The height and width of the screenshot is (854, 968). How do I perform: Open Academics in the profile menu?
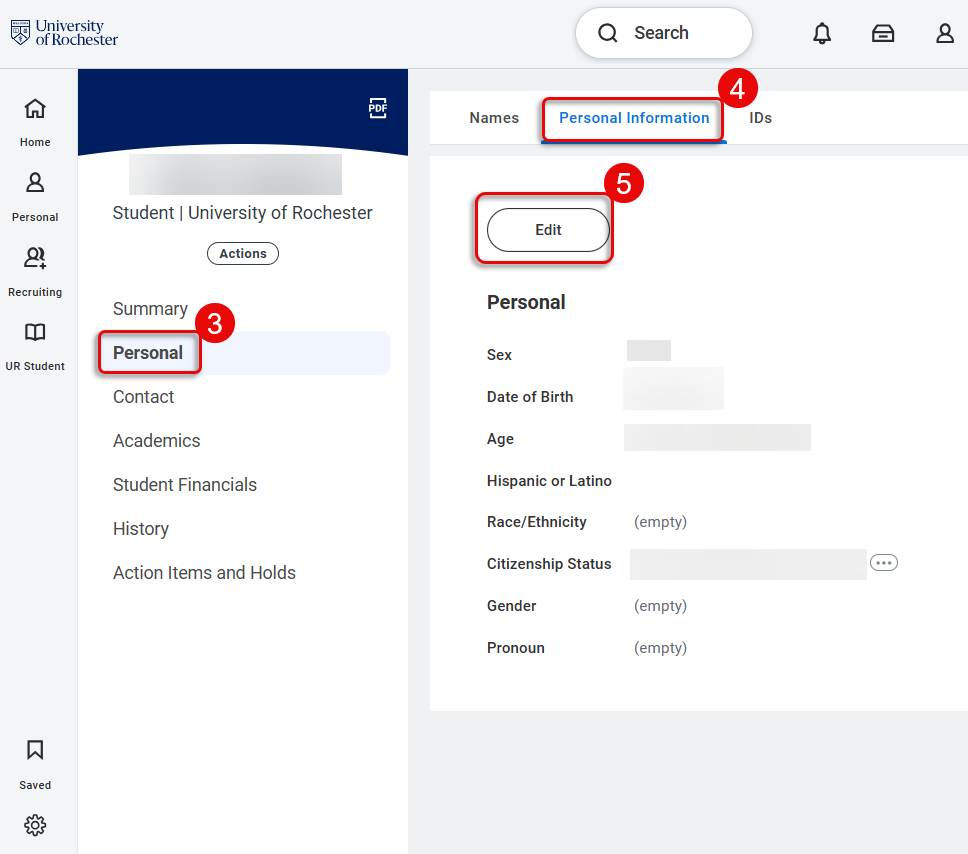click(156, 441)
